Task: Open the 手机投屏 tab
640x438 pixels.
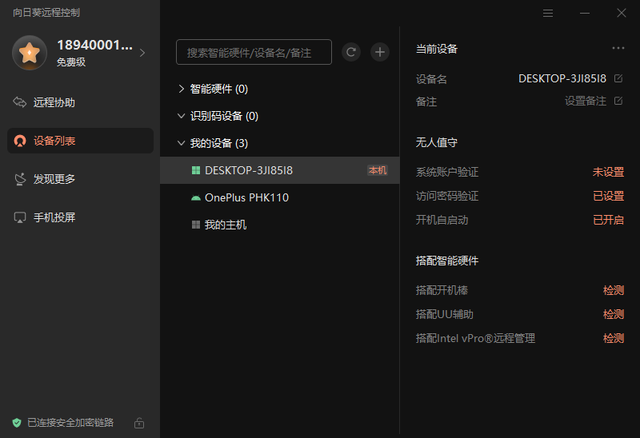Action: [54, 217]
